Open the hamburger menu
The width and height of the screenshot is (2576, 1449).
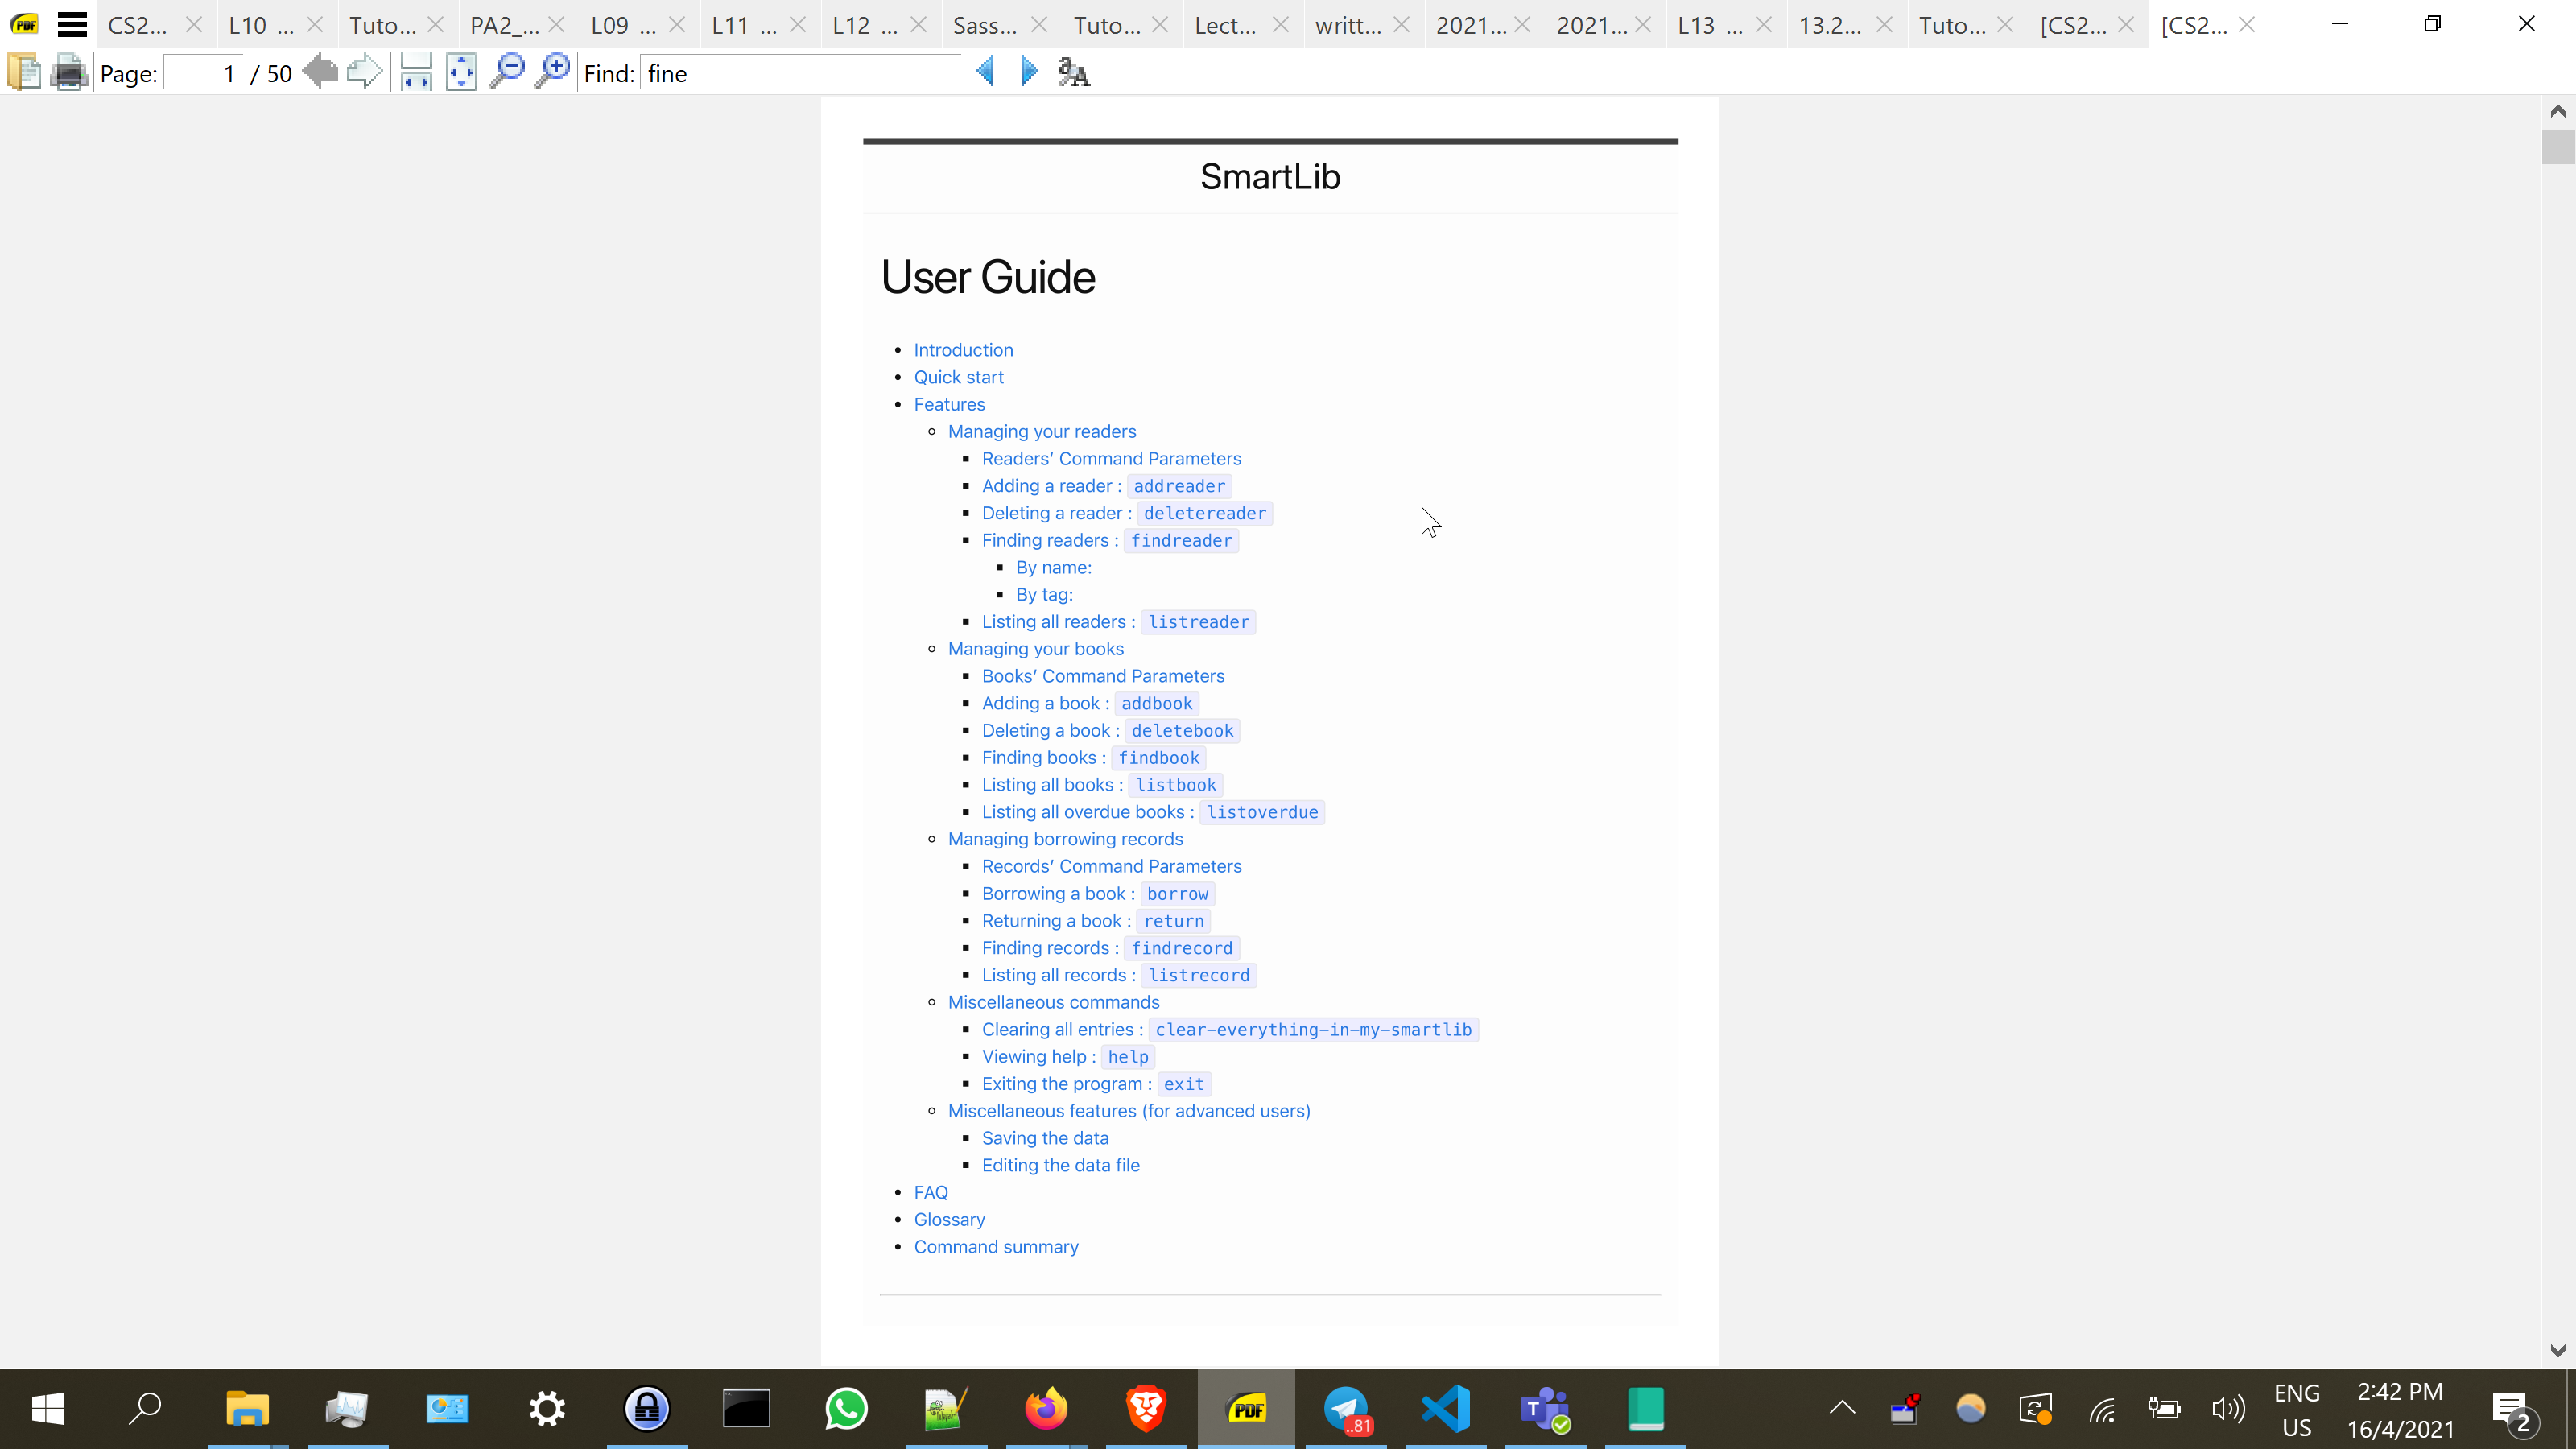pyautogui.click(x=72, y=24)
